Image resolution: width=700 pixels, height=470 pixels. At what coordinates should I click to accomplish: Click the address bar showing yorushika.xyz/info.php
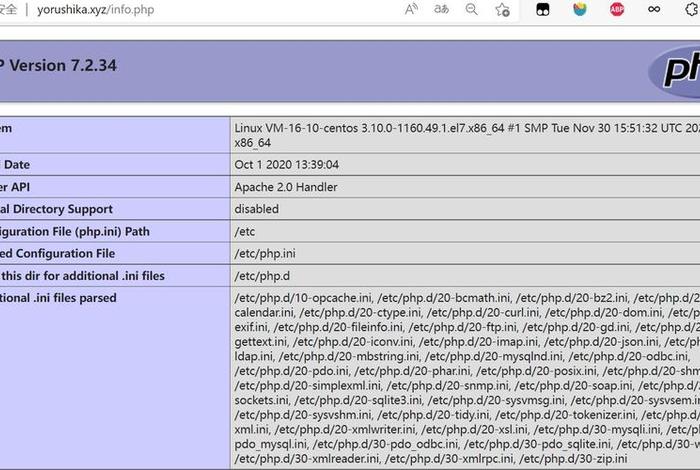[x=96, y=9]
